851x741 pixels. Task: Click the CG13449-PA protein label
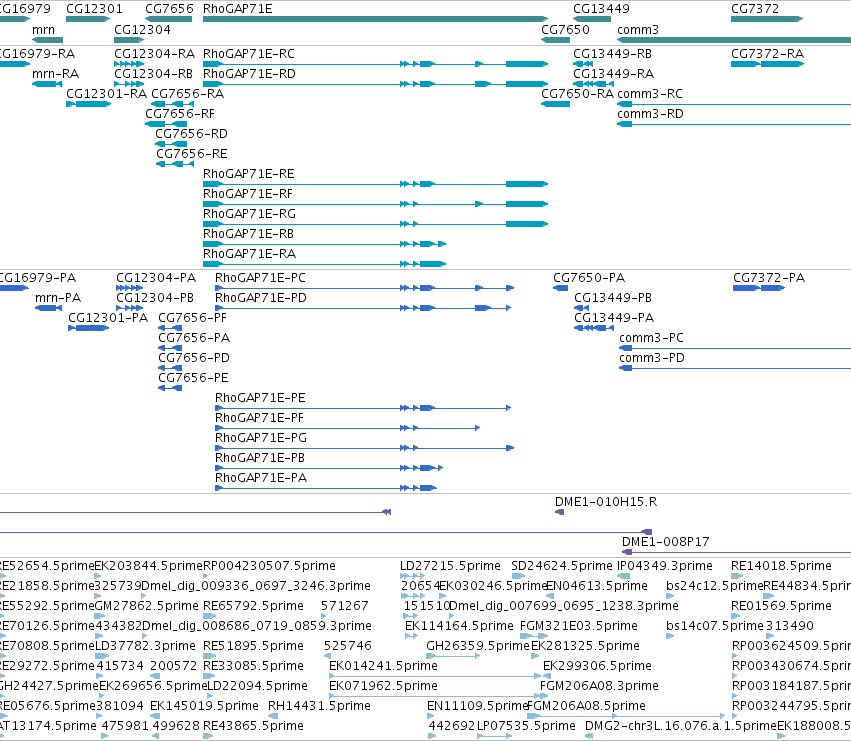614,318
